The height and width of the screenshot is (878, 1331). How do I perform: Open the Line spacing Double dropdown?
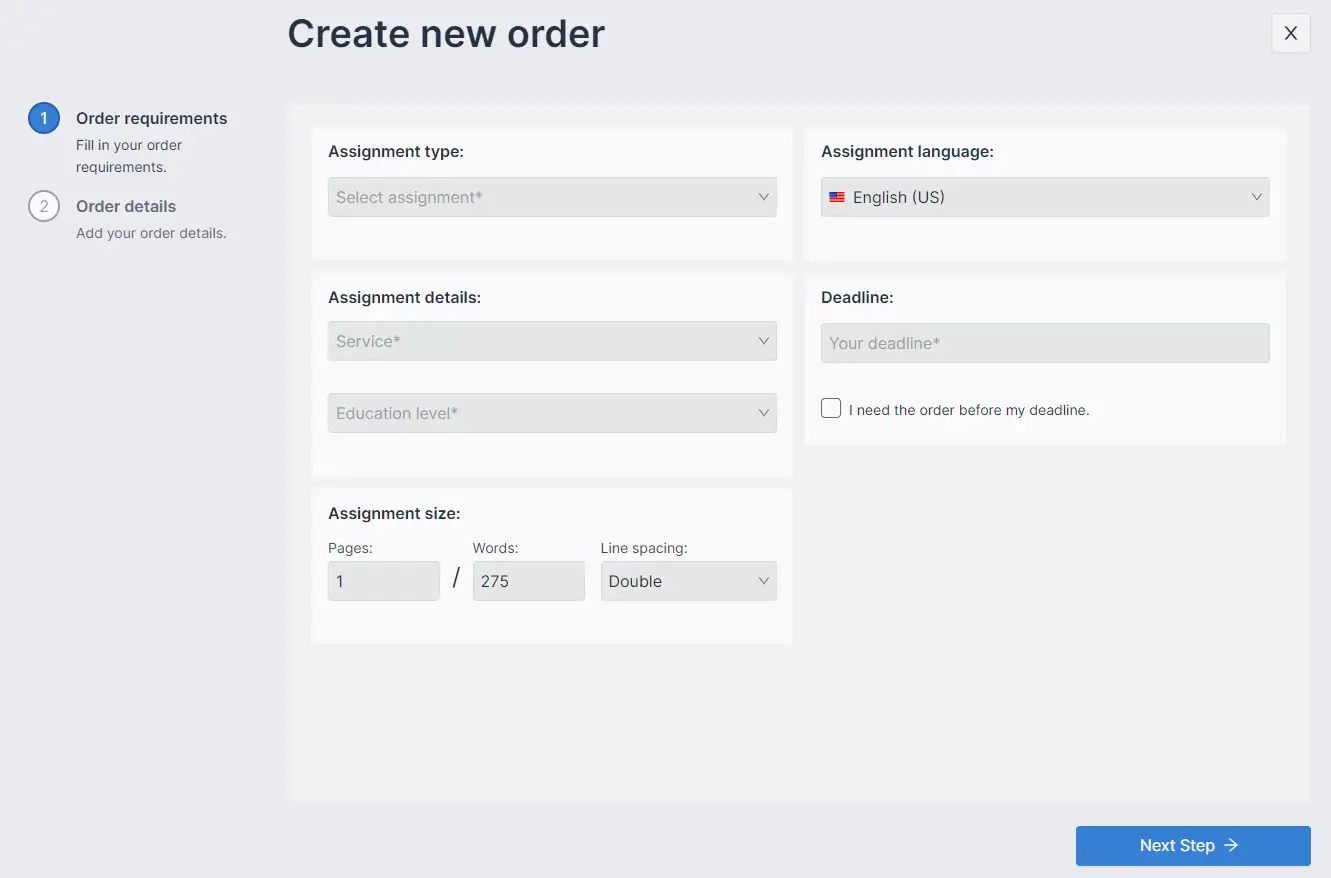[x=688, y=581]
